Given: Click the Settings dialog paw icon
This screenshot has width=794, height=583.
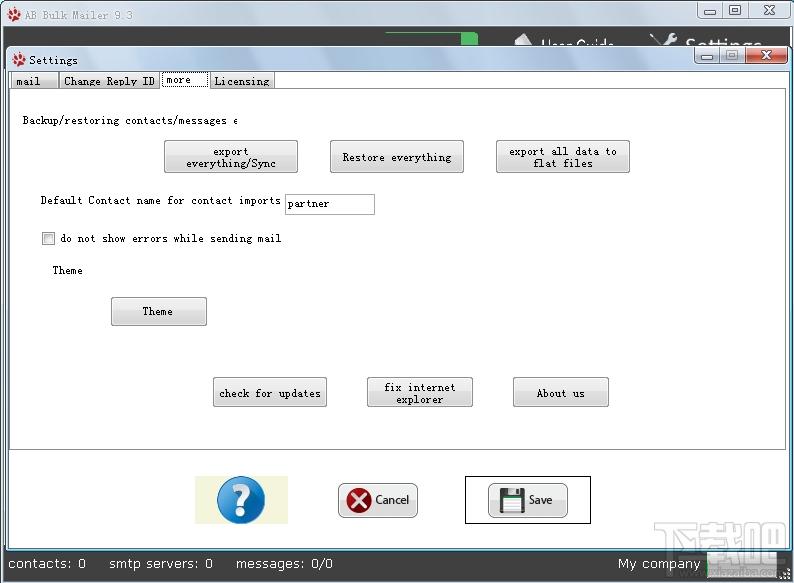Looking at the screenshot, I should coord(19,60).
